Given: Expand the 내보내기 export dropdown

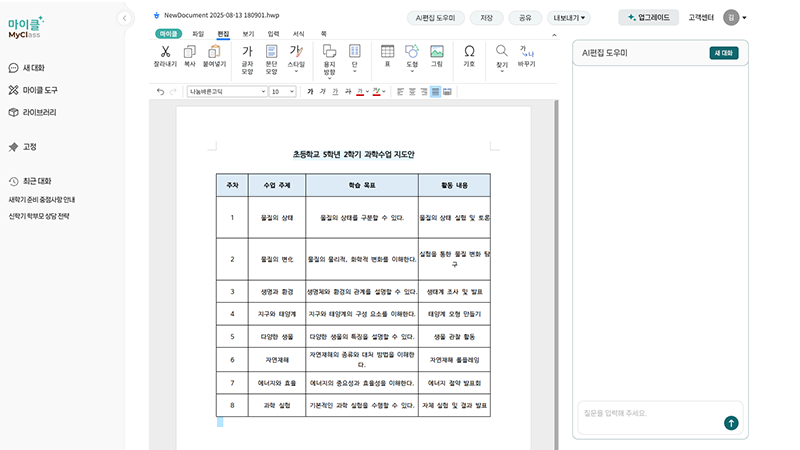Looking at the screenshot, I should click(570, 17).
